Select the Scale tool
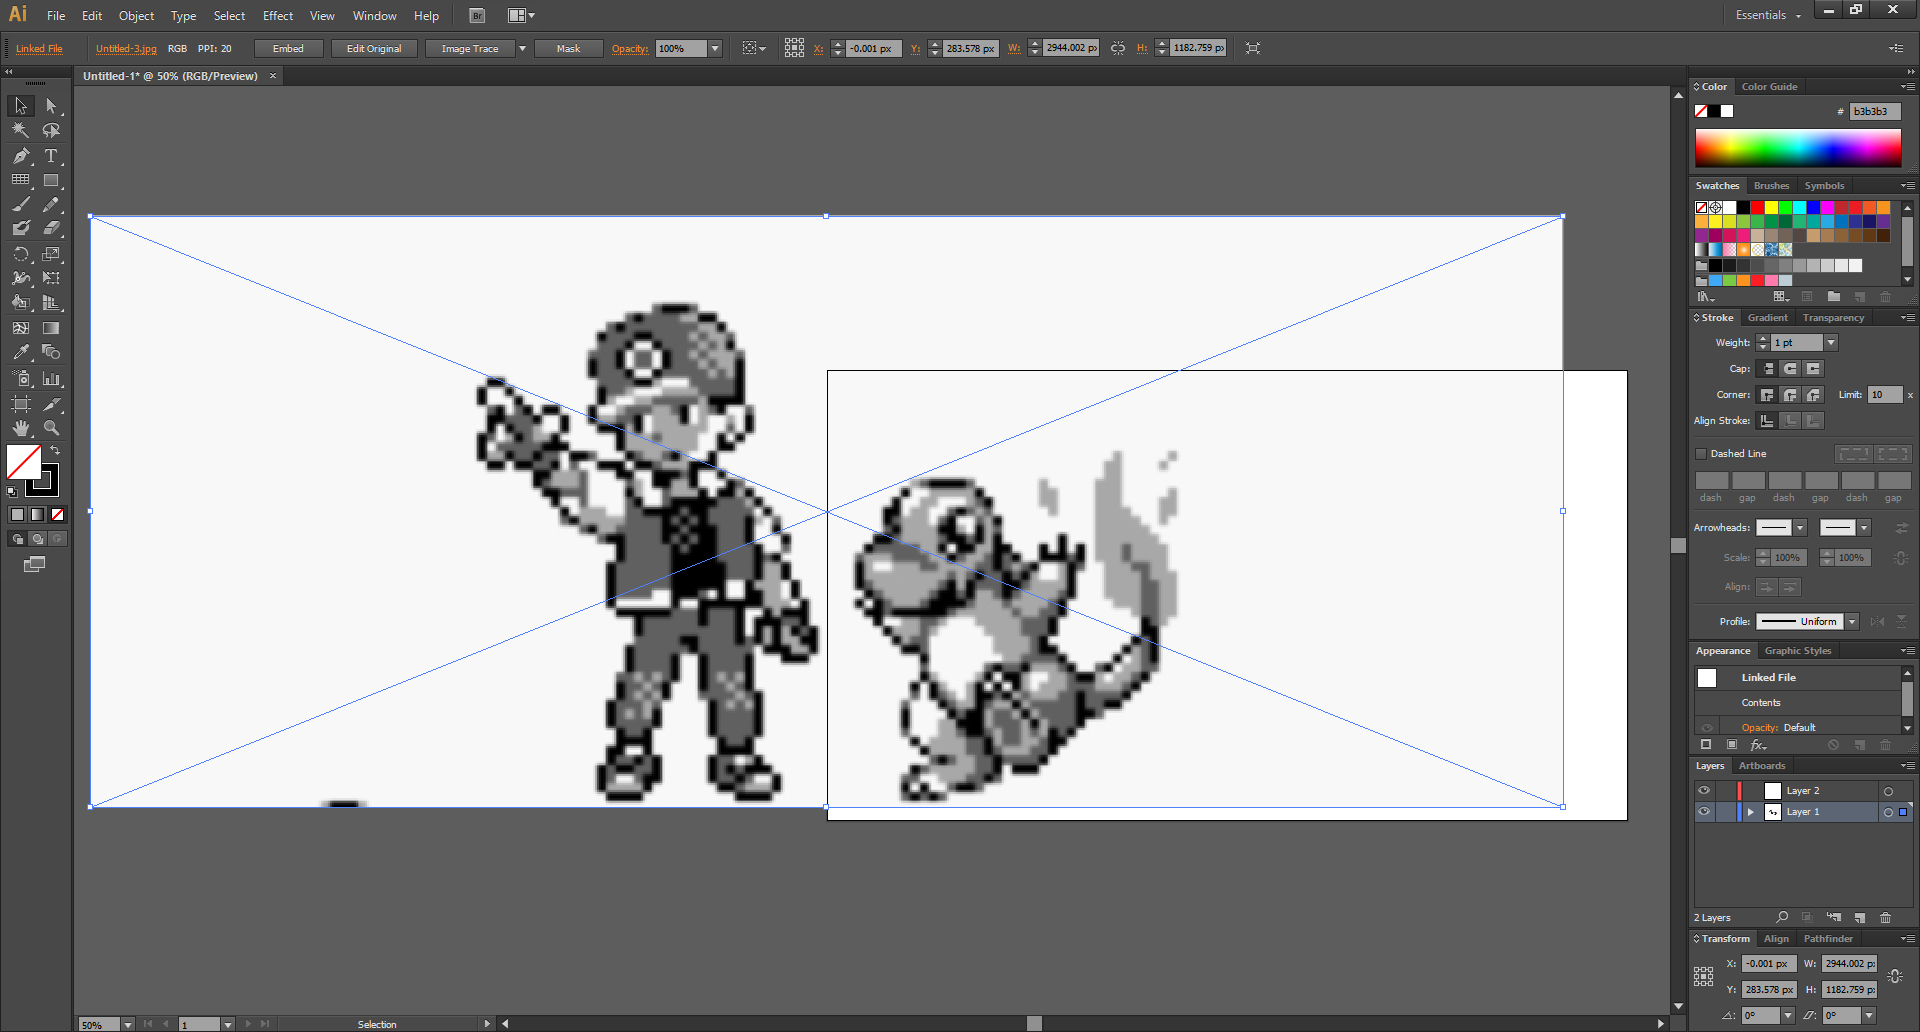Viewport: 1920px width, 1032px height. tap(51, 254)
